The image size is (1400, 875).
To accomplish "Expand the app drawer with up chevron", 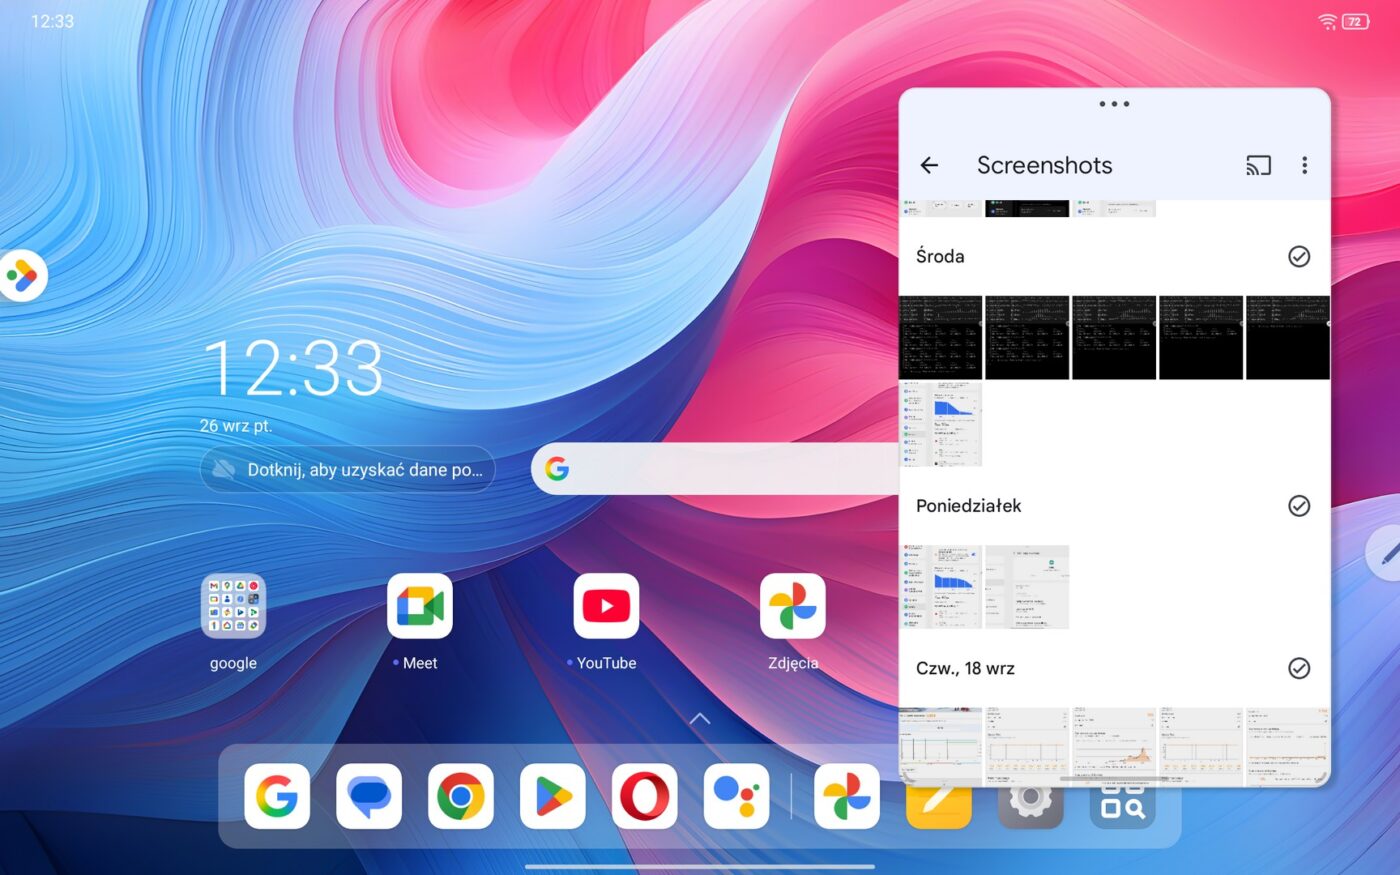I will click(700, 719).
